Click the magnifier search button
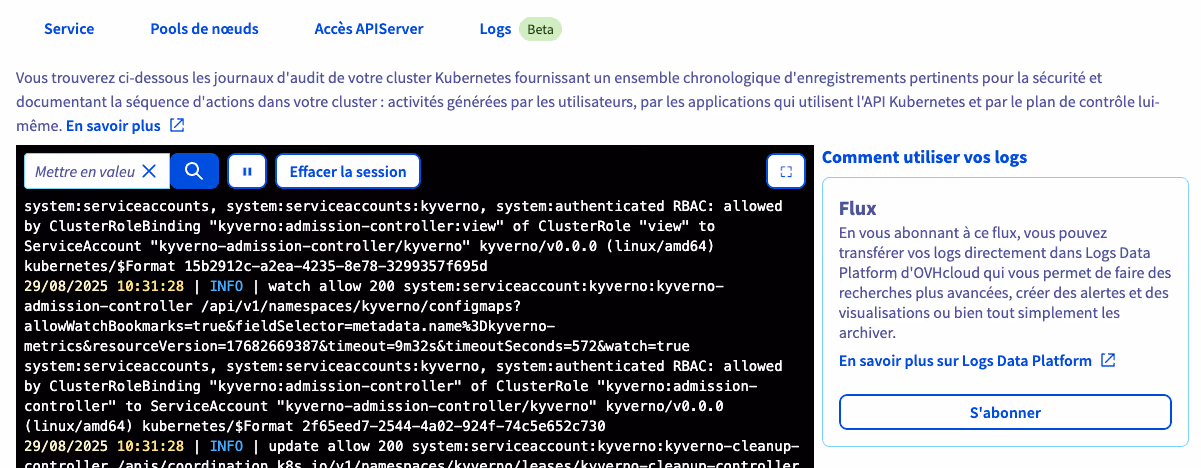This screenshot has height=468, width=1201. point(194,171)
